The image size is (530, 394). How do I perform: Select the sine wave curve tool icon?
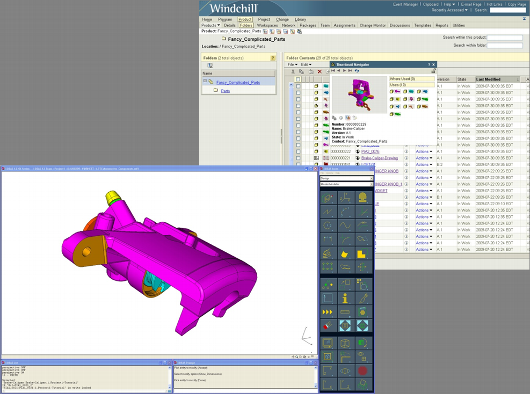(x=345, y=225)
